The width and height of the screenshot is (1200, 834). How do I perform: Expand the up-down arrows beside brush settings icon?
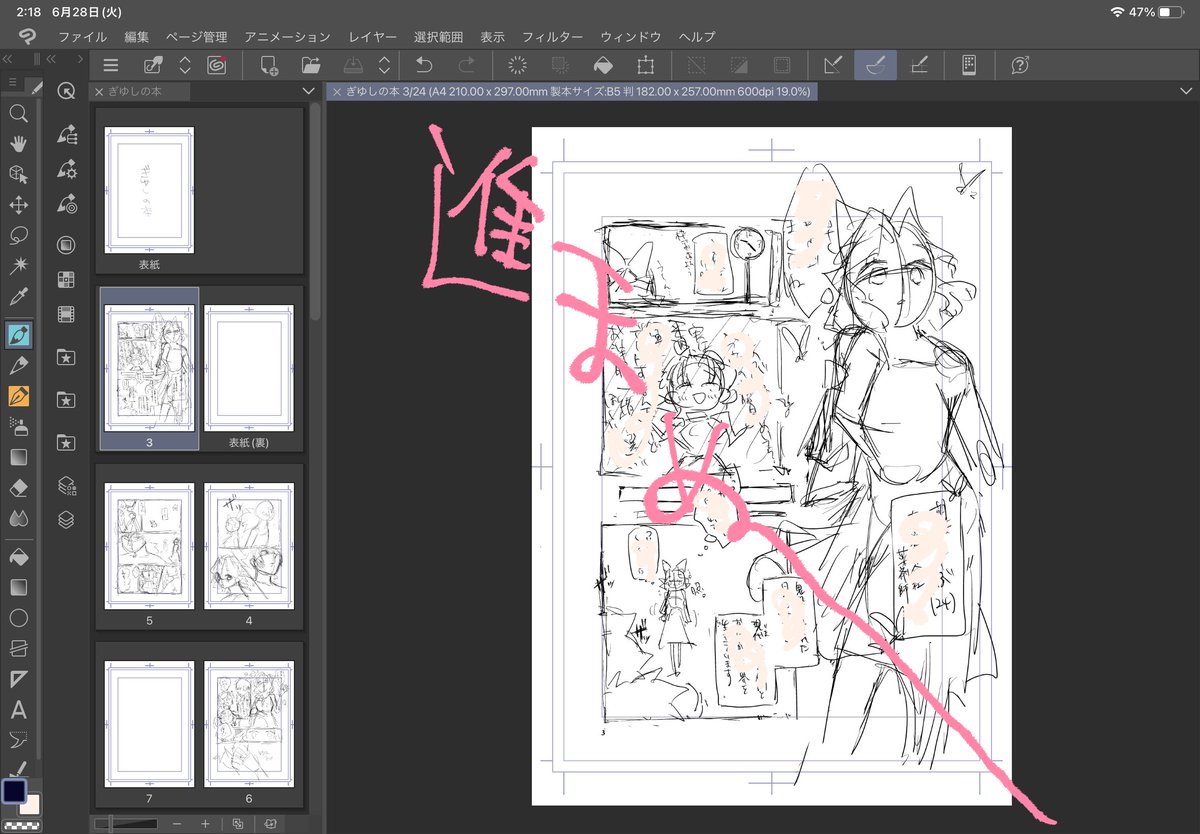(x=185, y=66)
